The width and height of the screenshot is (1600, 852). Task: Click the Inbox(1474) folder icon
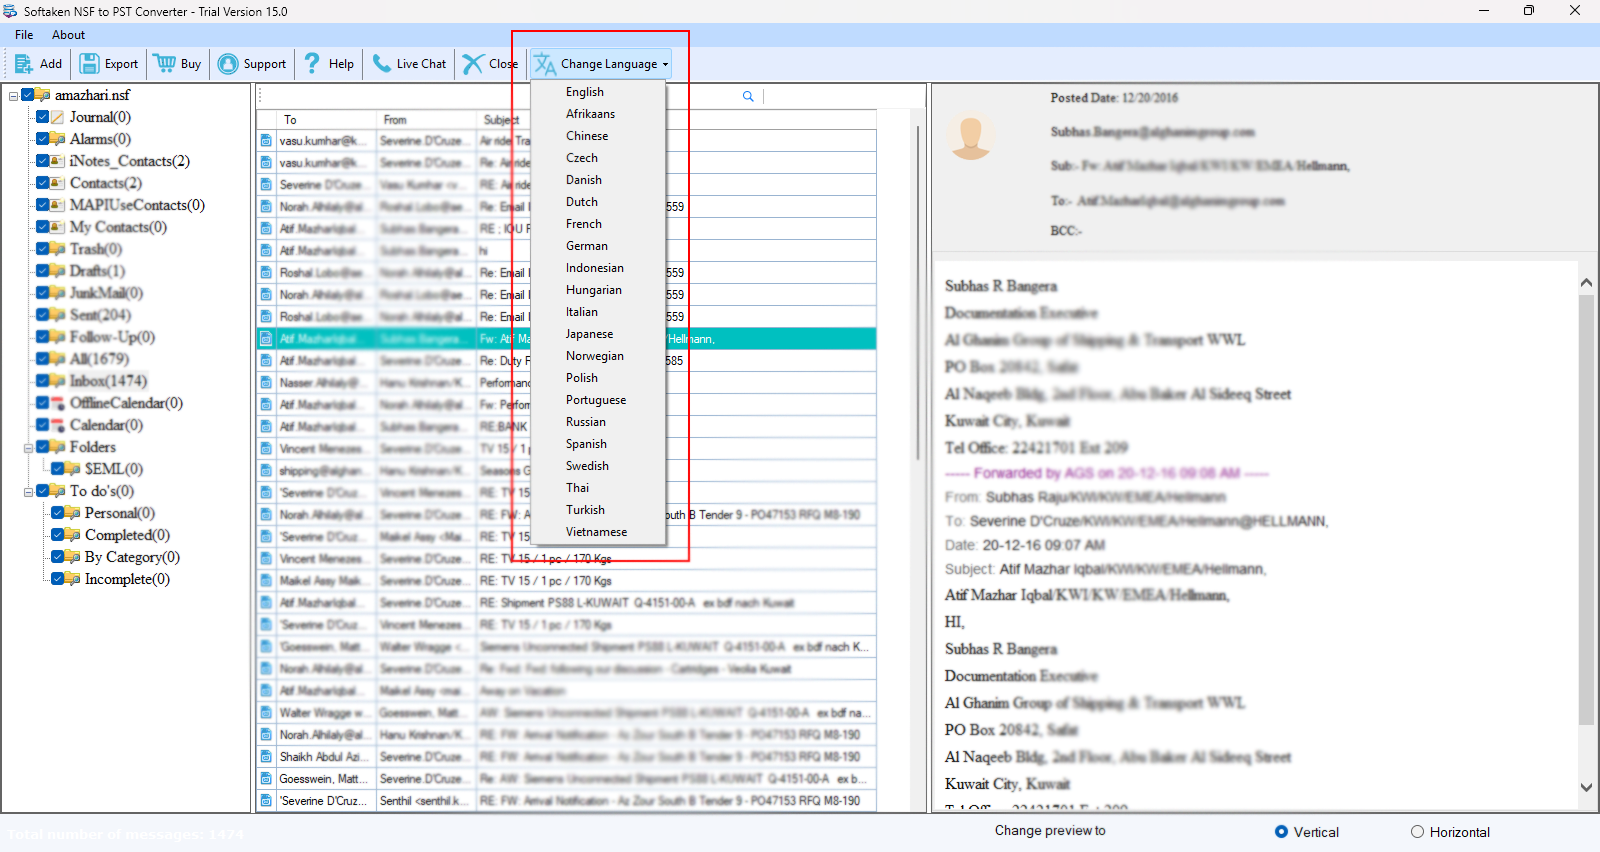click(x=58, y=381)
